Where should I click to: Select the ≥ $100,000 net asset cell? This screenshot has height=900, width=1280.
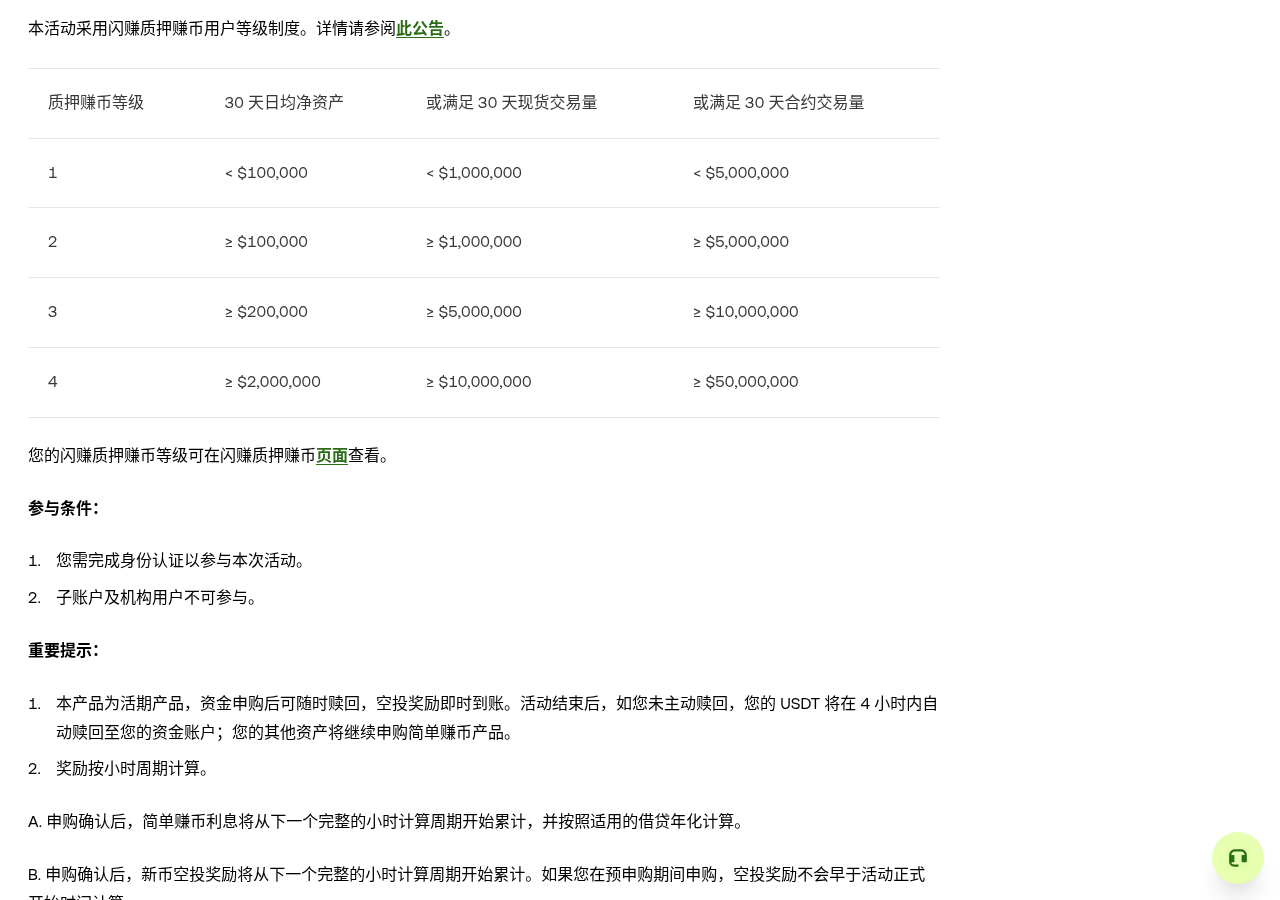tap(266, 242)
